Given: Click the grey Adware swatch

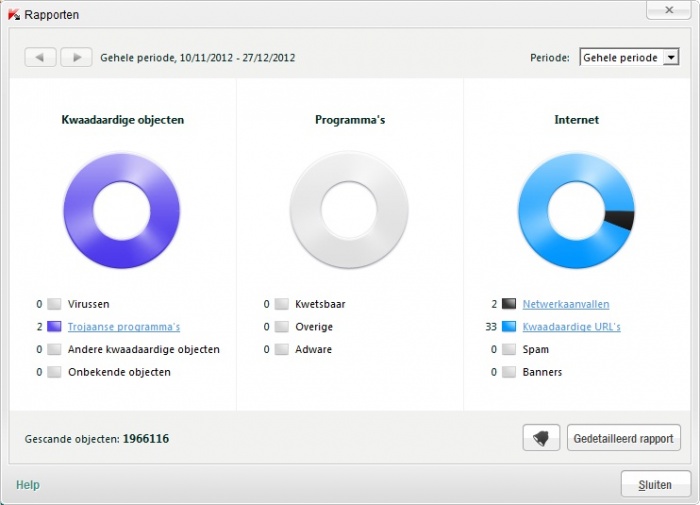Looking at the screenshot, I should [281, 349].
